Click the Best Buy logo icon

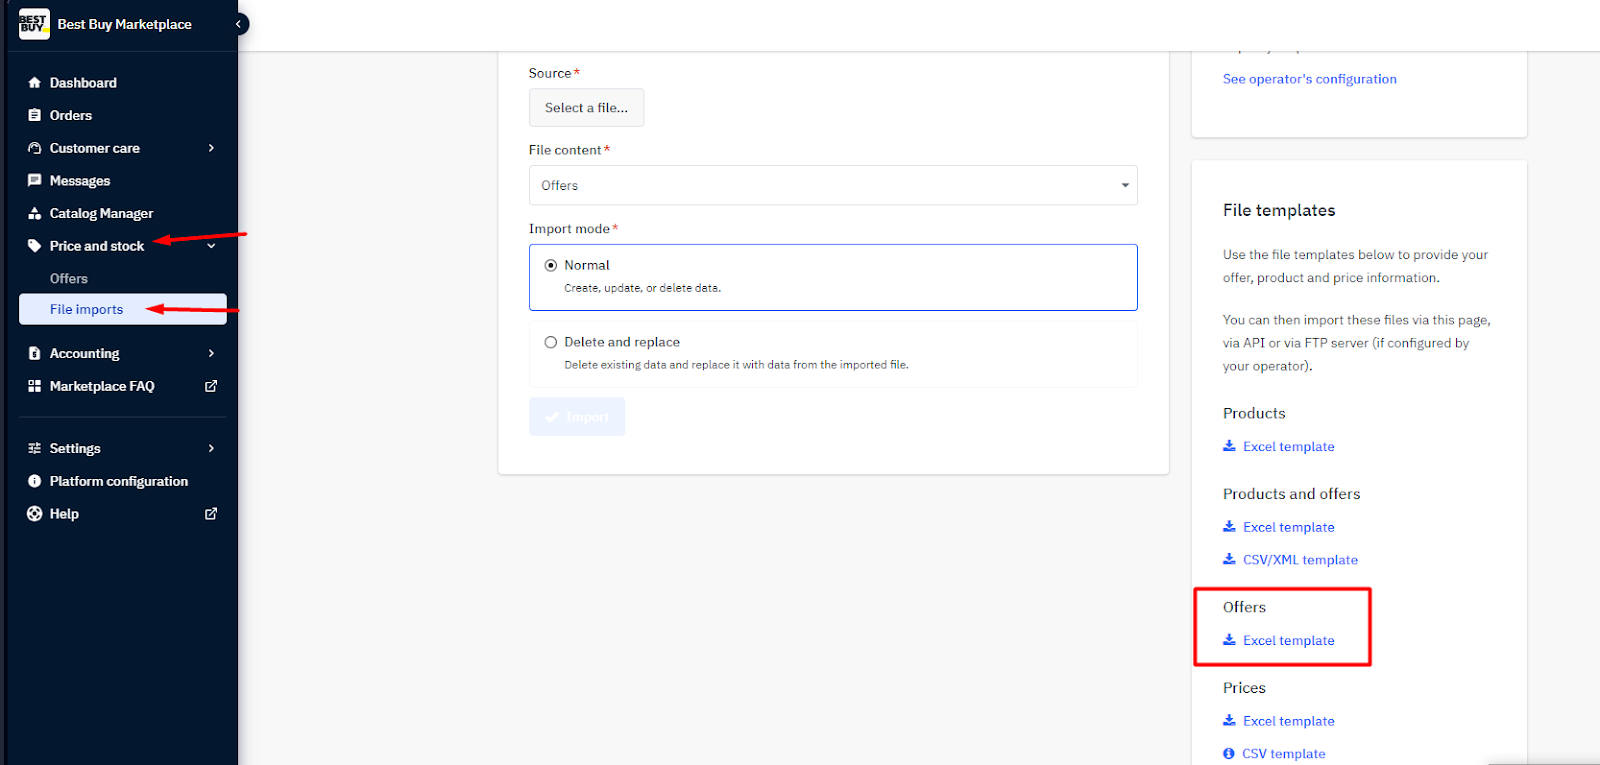coord(34,24)
